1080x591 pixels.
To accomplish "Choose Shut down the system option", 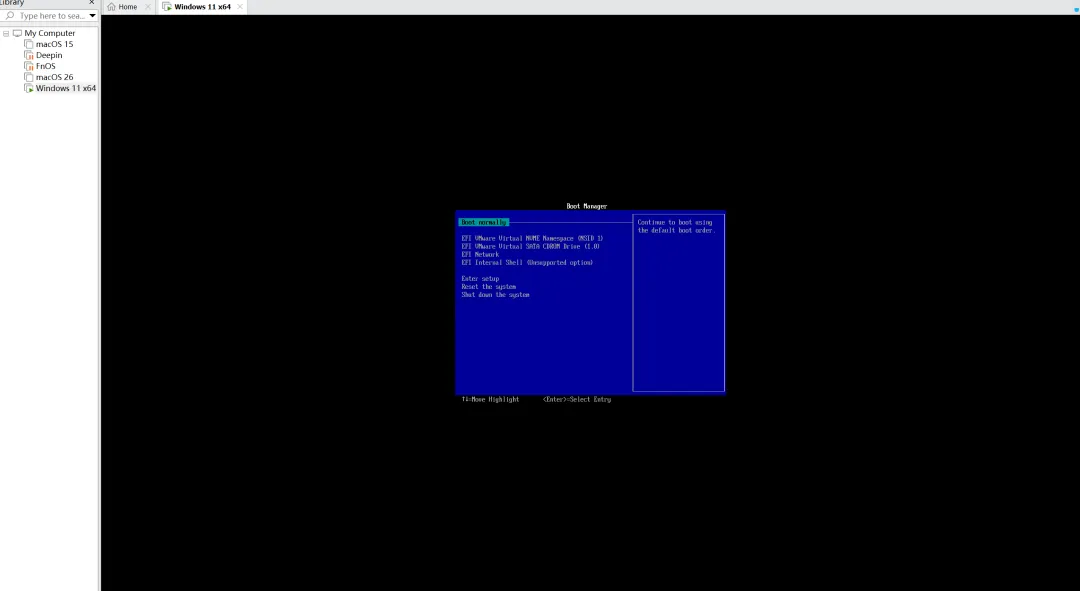I will pos(495,295).
